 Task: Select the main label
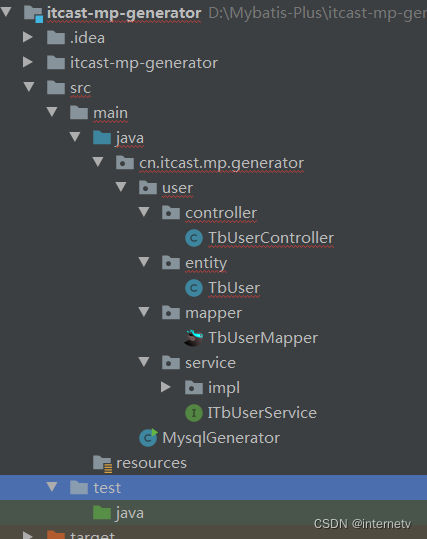pyautogui.click(x=110, y=113)
